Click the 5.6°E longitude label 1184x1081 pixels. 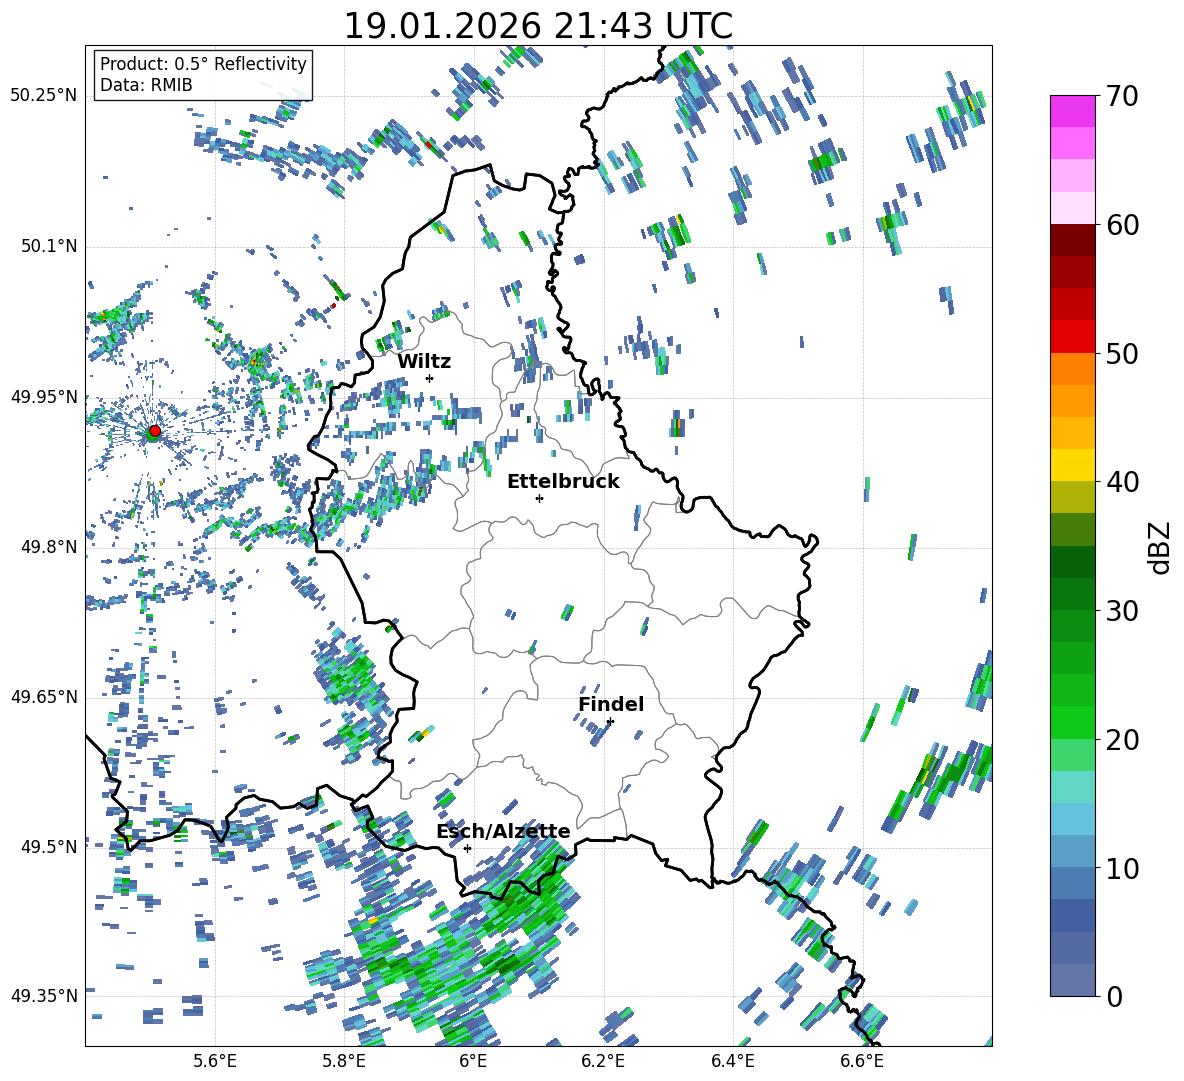(x=215, y=1061)
